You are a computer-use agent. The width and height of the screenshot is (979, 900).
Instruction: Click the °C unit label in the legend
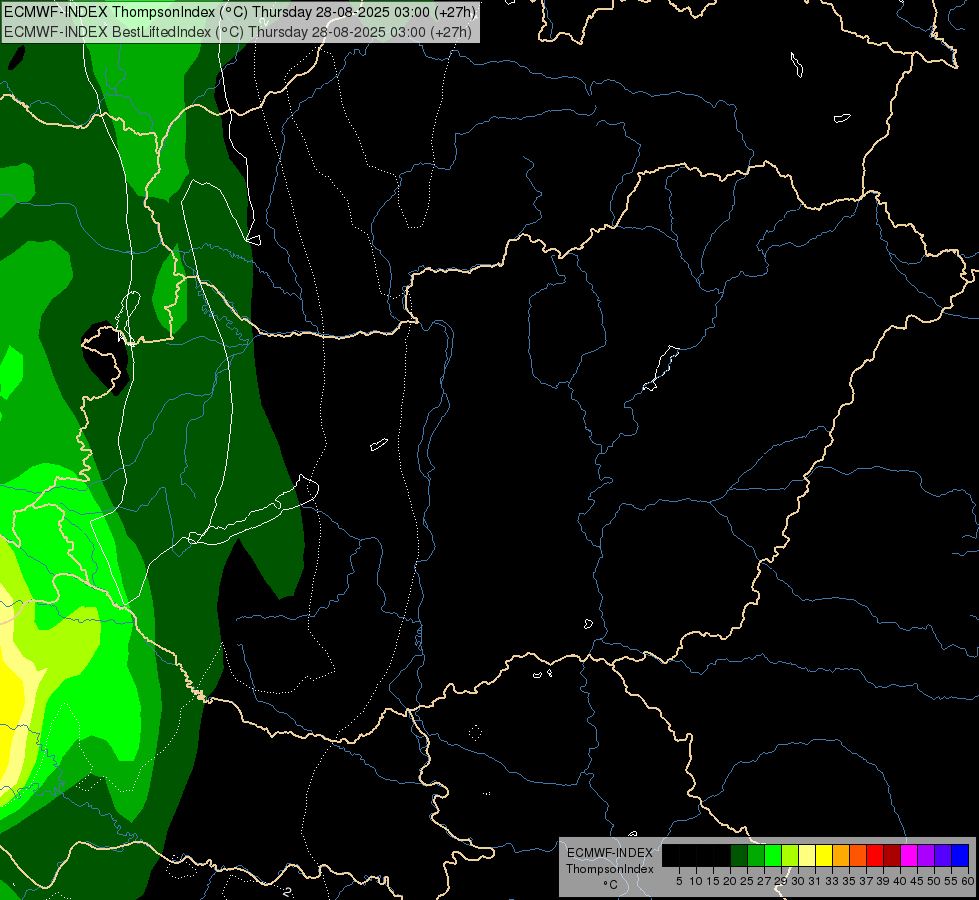(610, 884)
